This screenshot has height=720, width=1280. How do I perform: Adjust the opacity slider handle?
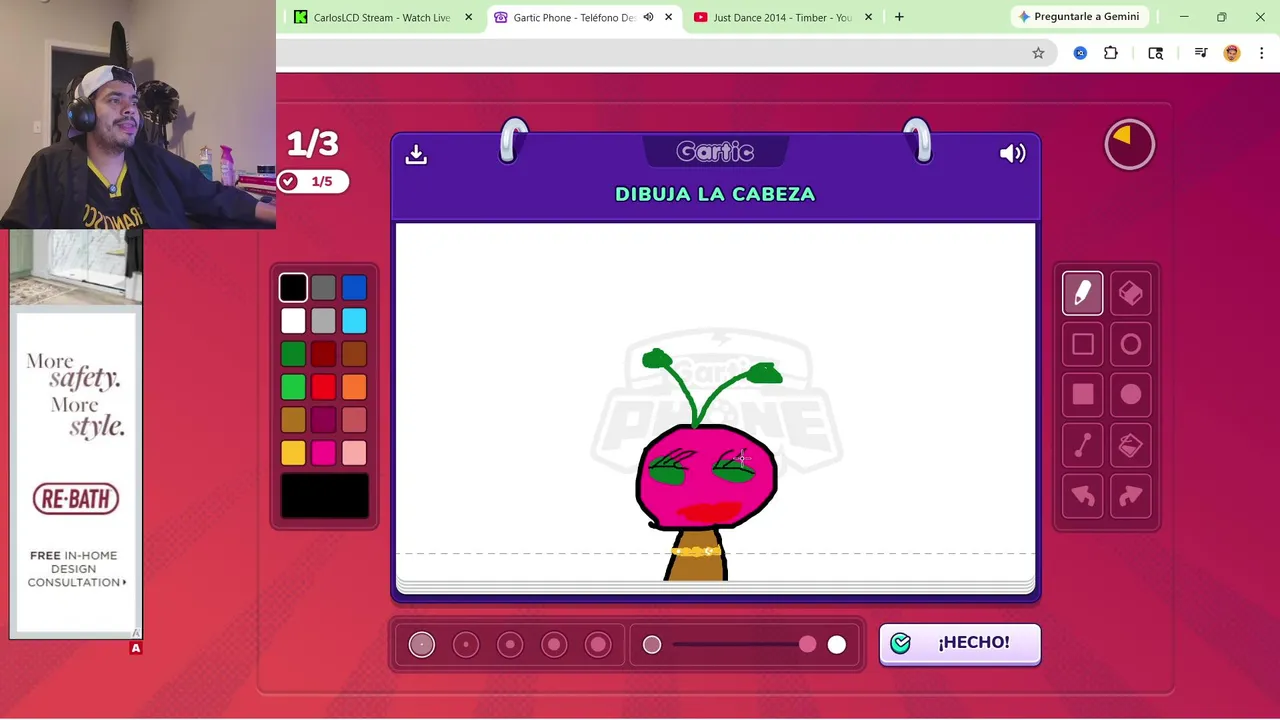[807, 645]
